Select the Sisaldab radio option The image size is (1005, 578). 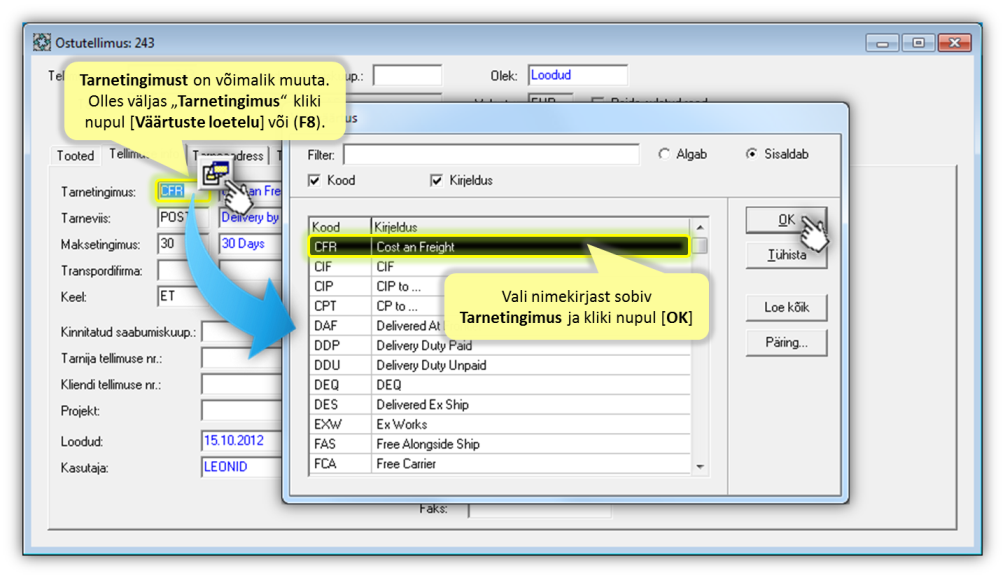point(751,154)
